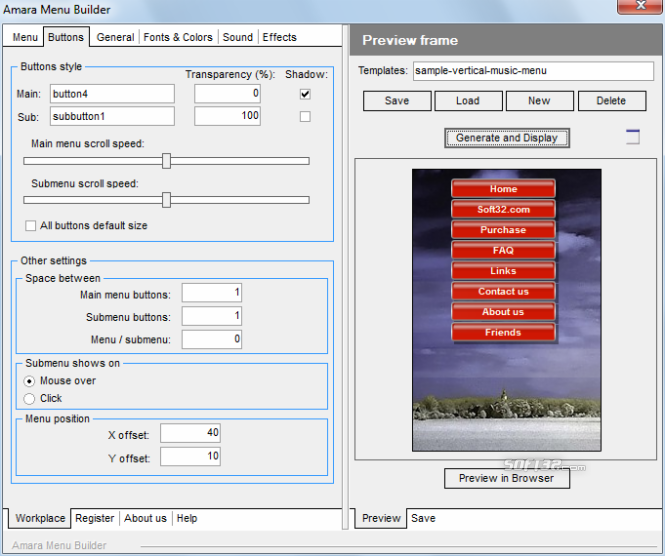Click the Load template button

coord(468,101)
